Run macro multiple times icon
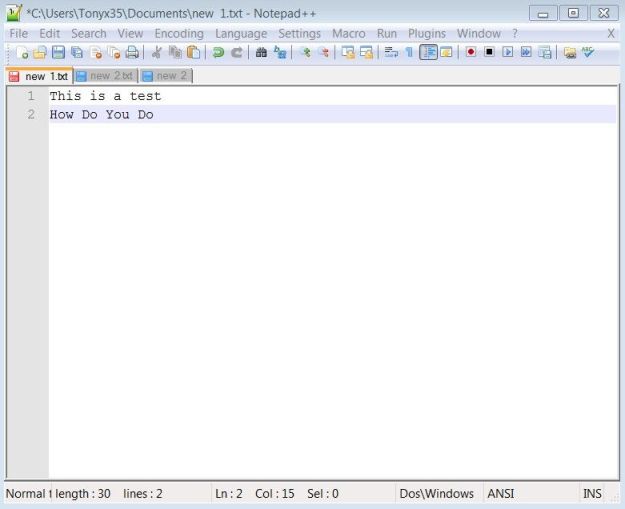The width and height of the screenshot is (625, 509). click(526, 52)
